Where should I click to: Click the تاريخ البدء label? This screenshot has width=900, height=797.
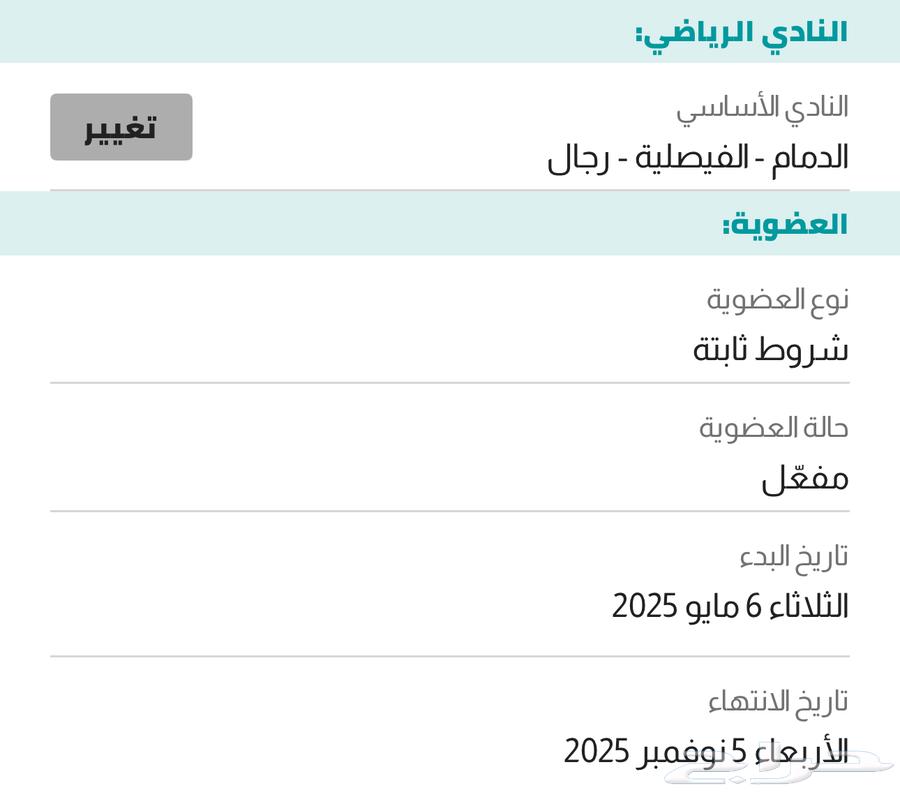[792, 556]
